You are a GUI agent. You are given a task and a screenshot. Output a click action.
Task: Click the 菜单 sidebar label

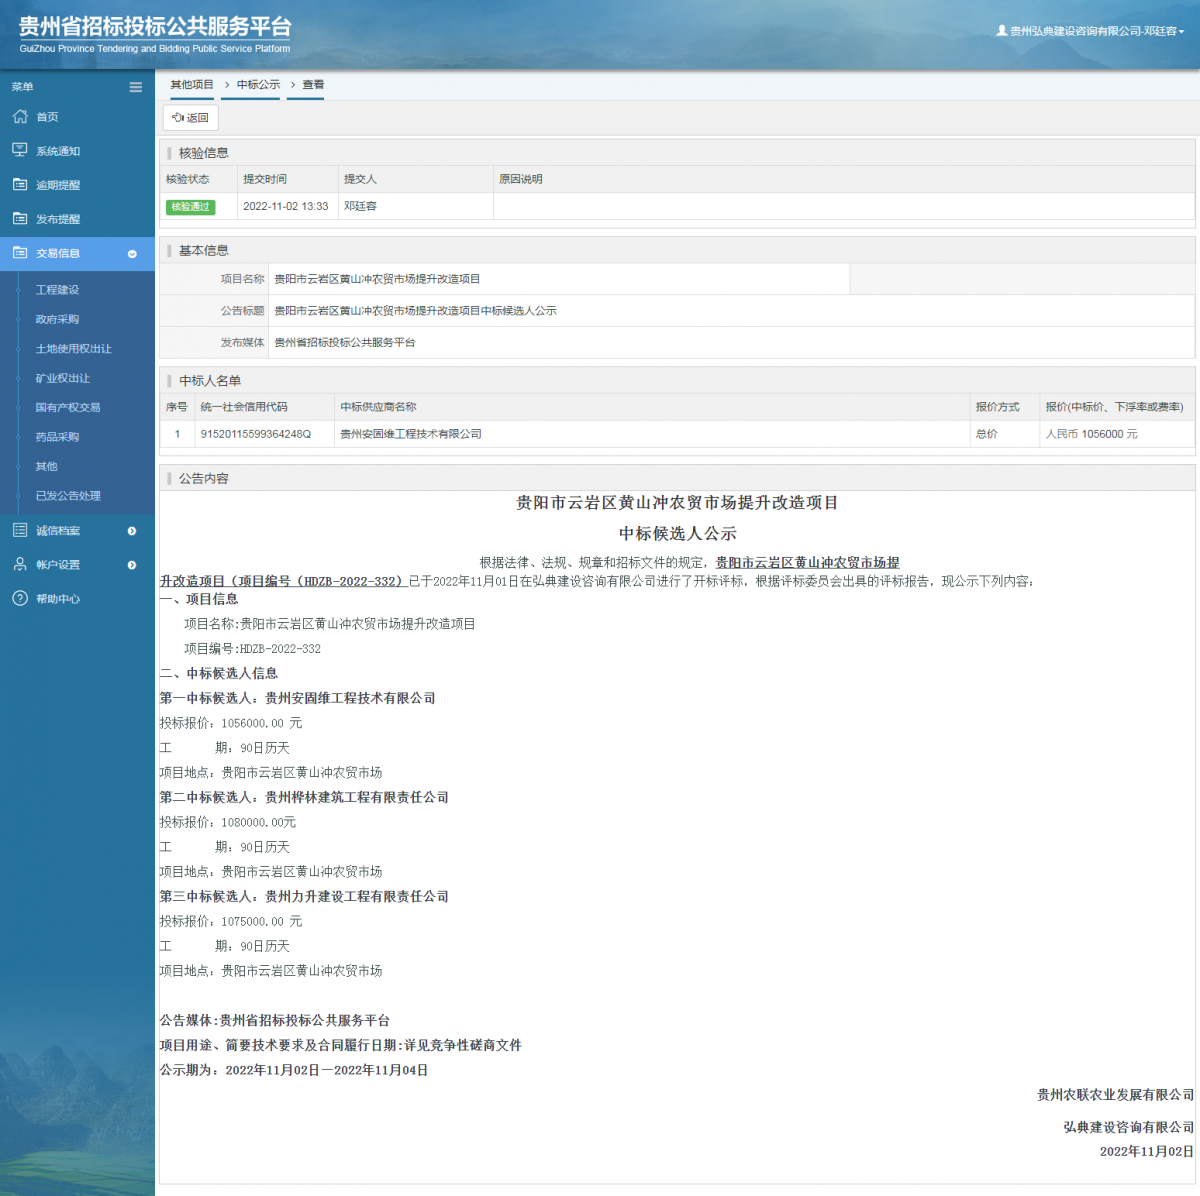pyautogui.click(x=22, y=87)
